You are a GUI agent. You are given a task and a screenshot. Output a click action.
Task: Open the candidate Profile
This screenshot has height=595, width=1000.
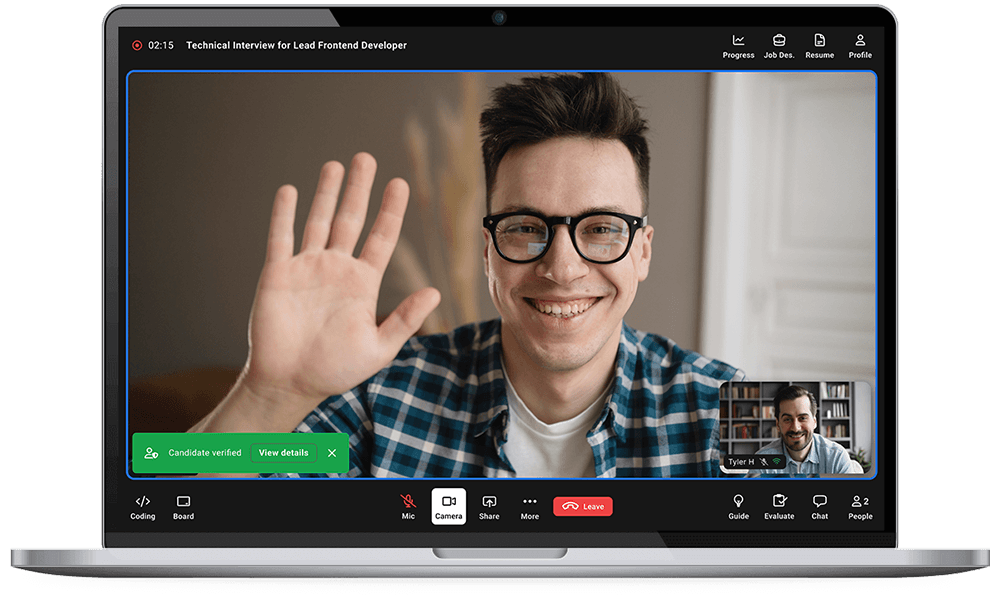[859, 46]
